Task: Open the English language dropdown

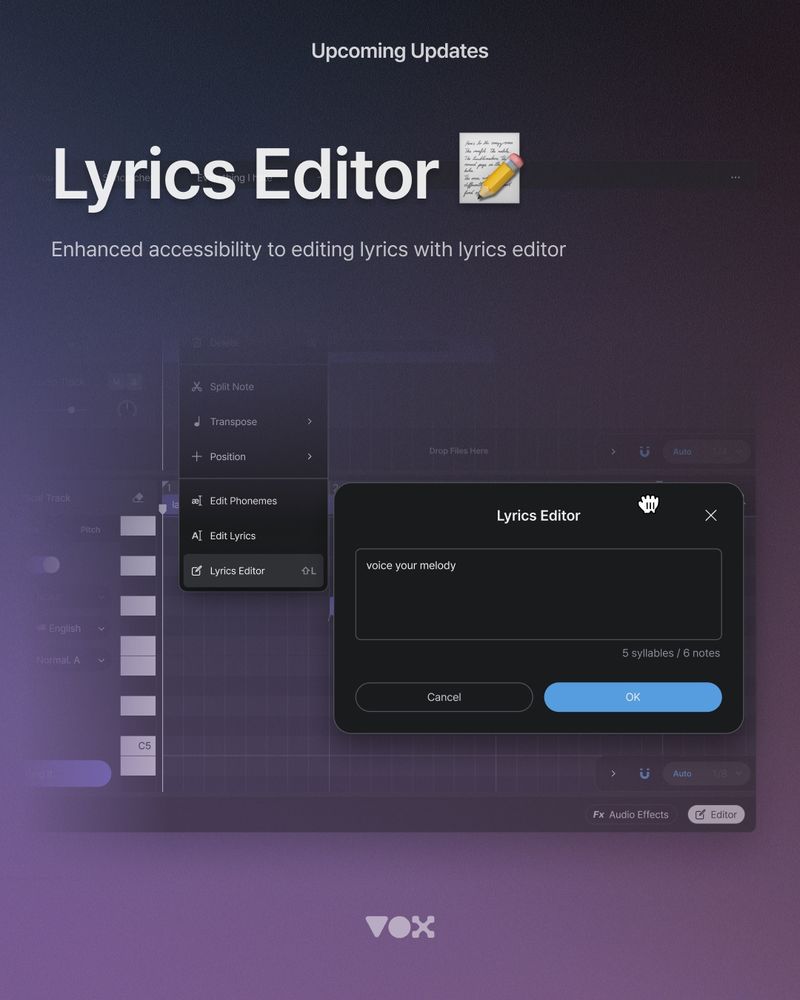Action: tap(71, 629)
